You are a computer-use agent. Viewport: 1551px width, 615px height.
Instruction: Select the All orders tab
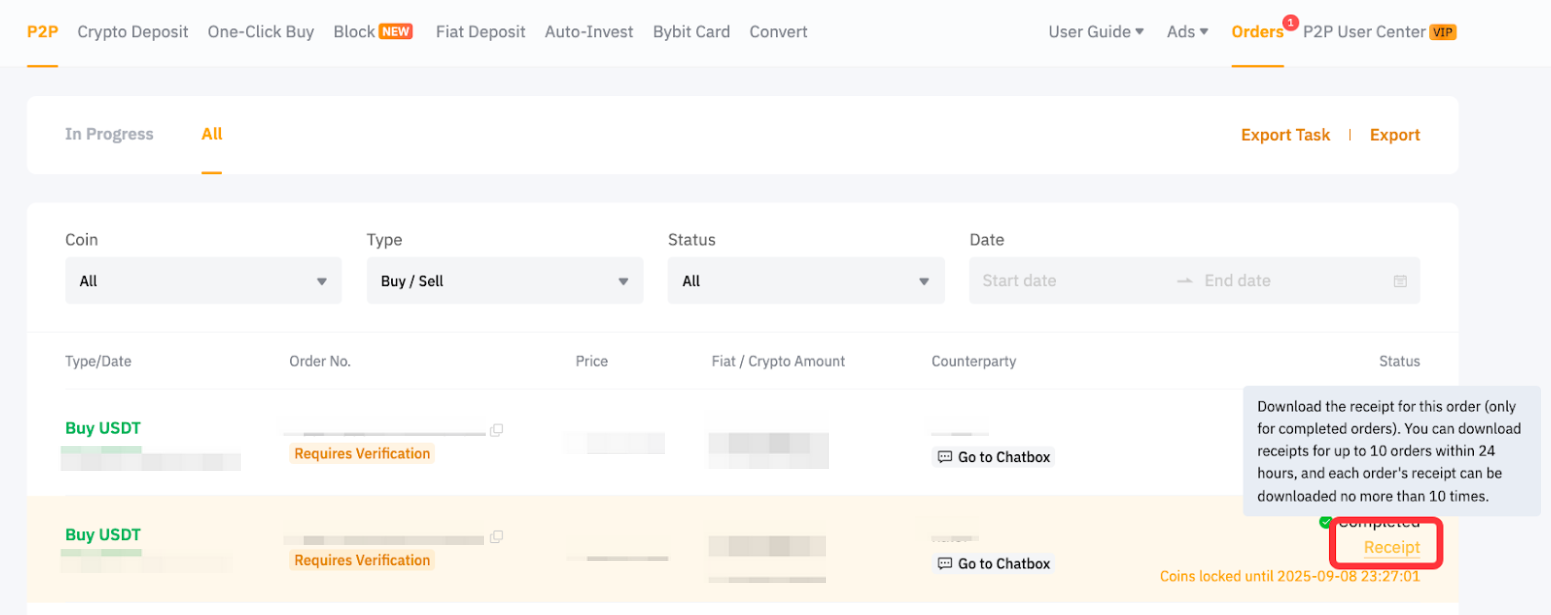[211, 134]
